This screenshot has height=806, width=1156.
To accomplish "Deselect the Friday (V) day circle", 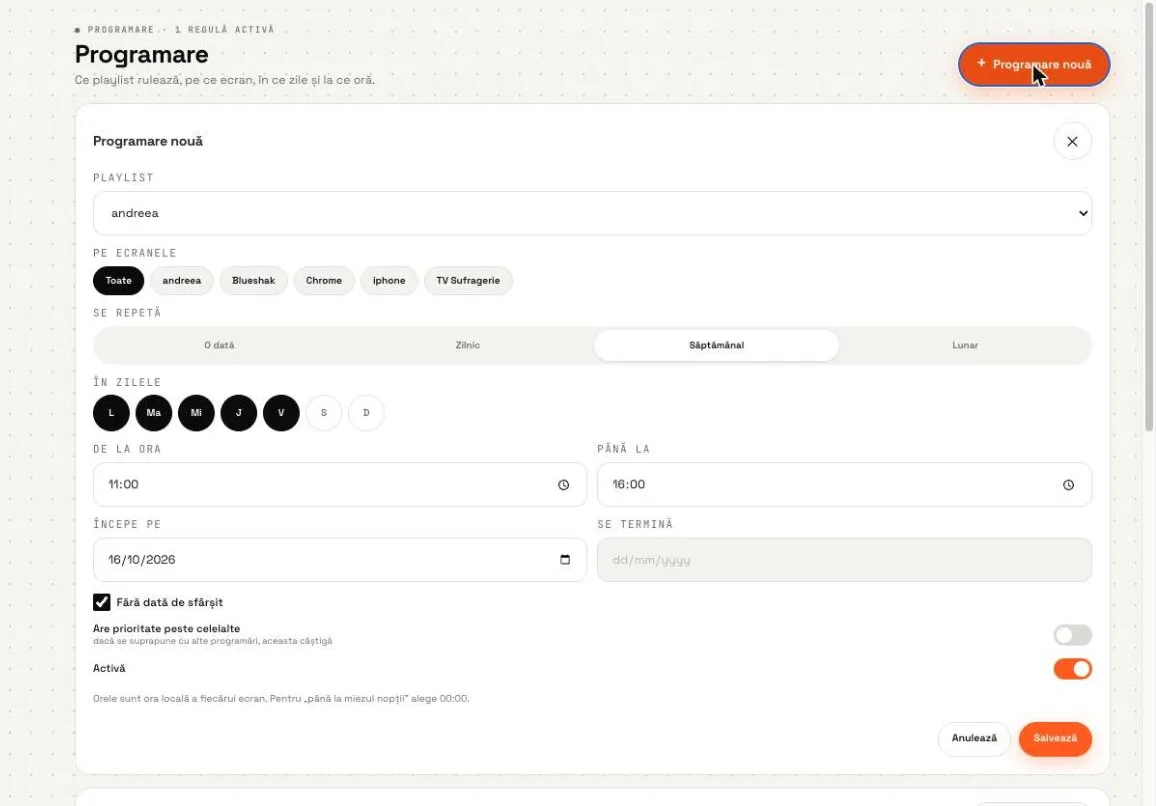I will (281, 413).
